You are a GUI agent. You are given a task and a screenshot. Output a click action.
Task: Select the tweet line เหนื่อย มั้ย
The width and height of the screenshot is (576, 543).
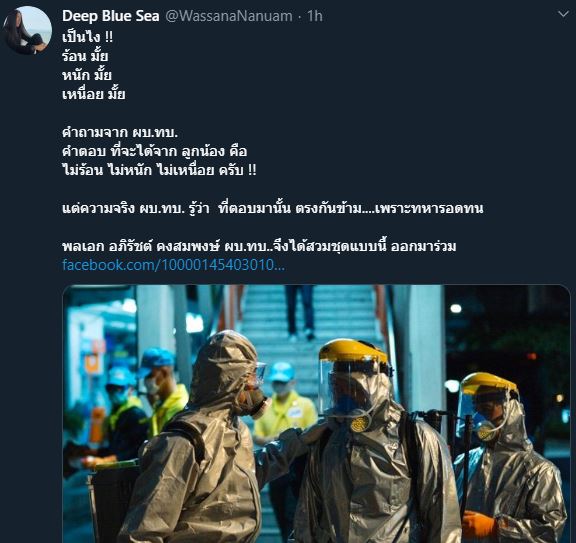94,94
